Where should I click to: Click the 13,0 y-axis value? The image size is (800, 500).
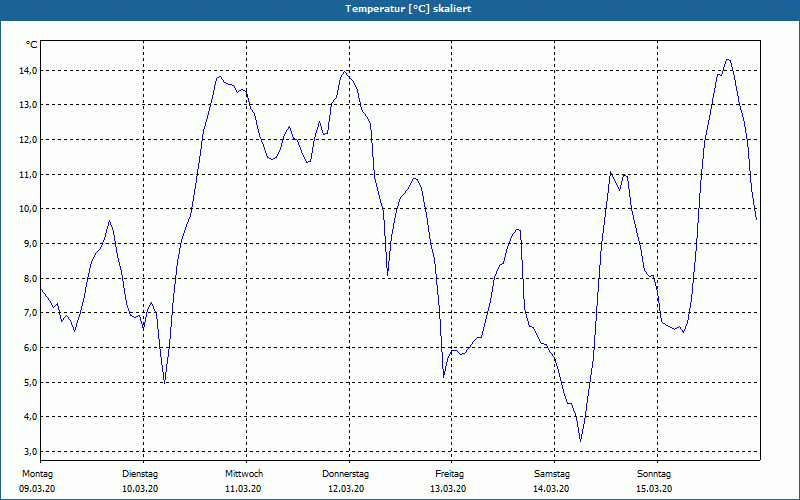pos(29,105)
